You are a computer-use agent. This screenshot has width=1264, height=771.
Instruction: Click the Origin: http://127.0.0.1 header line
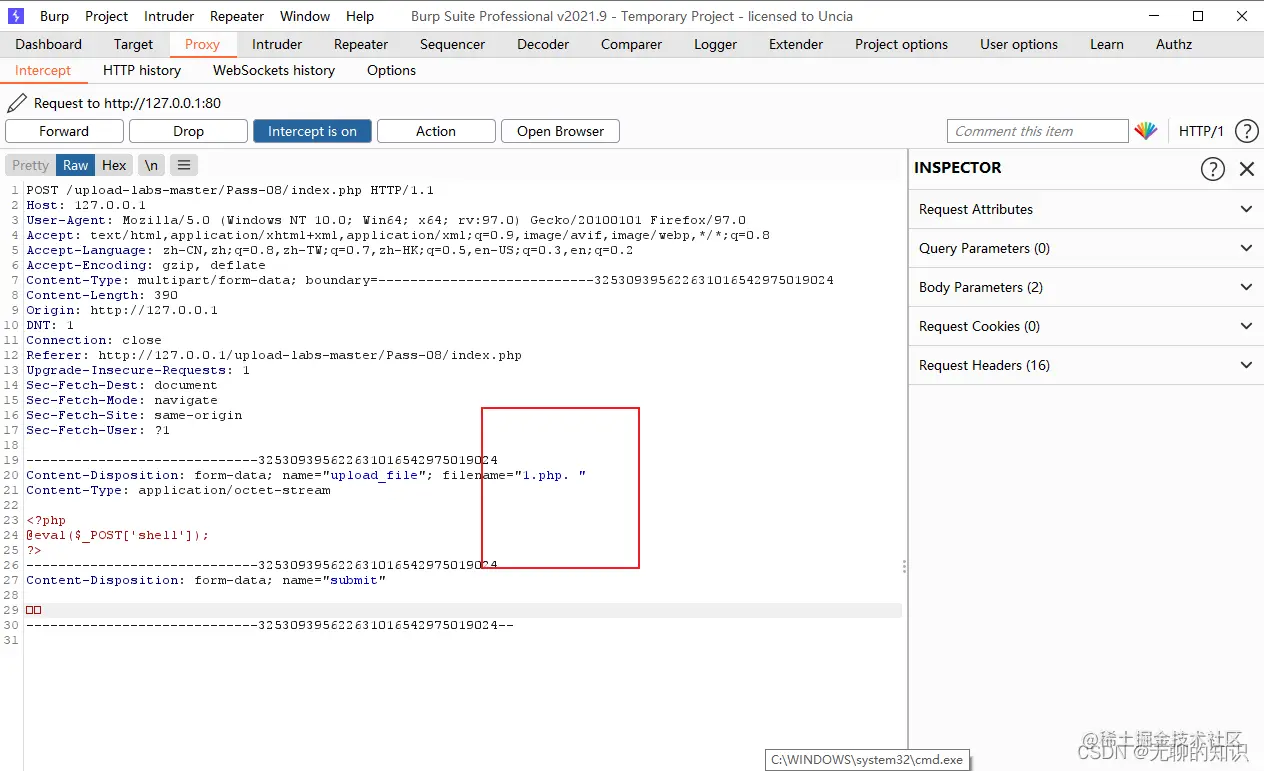click(122, 310)
